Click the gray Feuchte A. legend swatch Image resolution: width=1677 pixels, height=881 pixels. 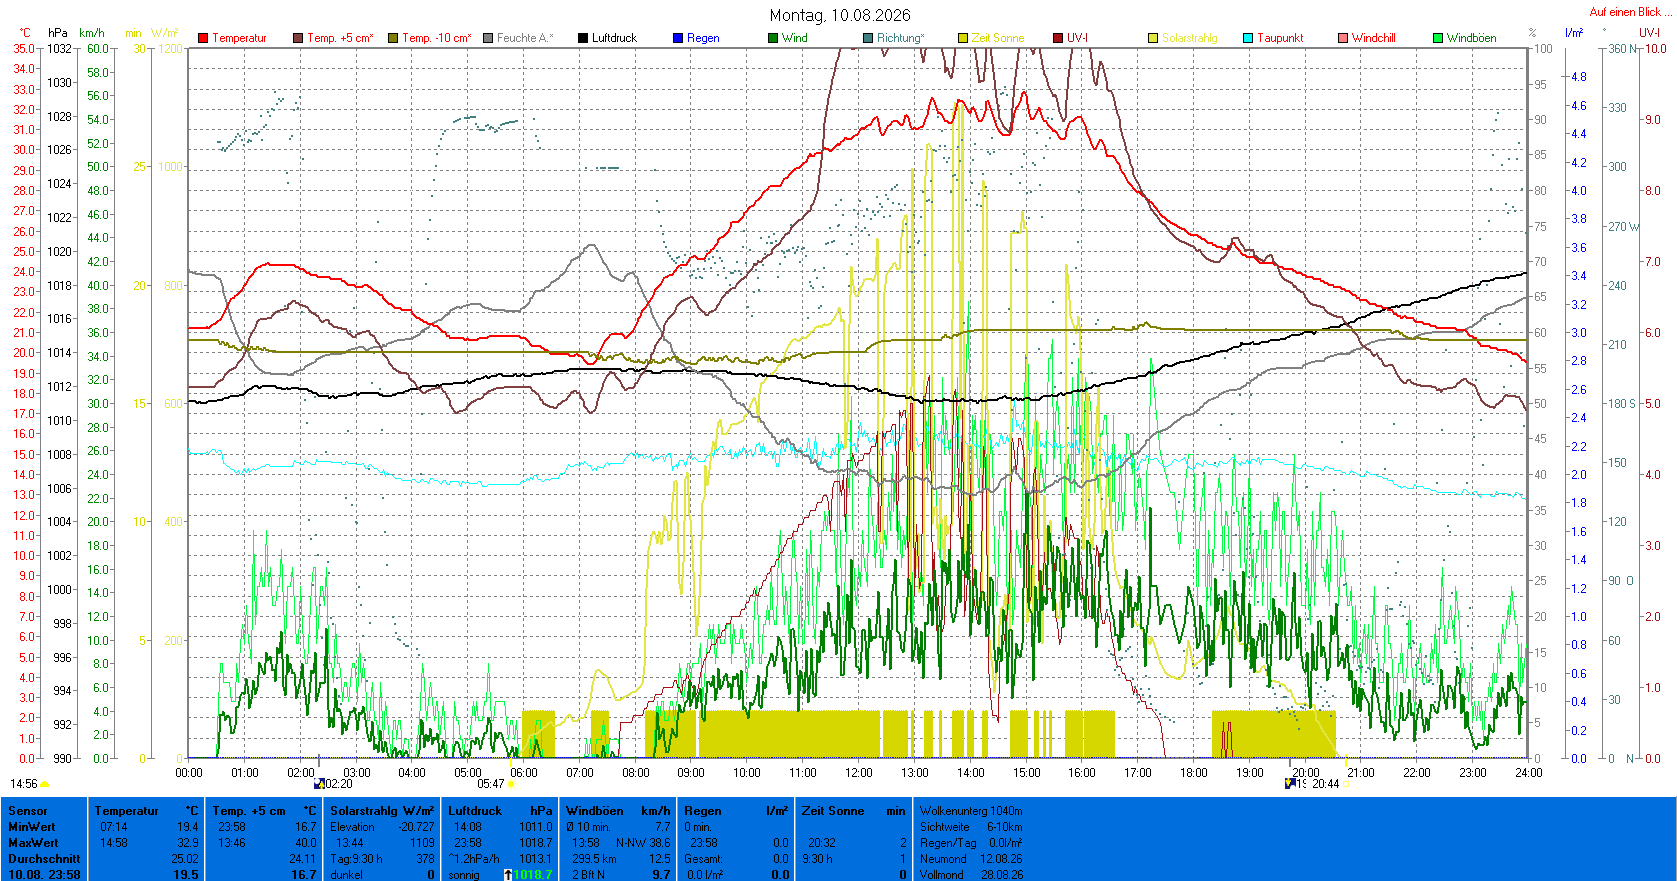(488, 38)
